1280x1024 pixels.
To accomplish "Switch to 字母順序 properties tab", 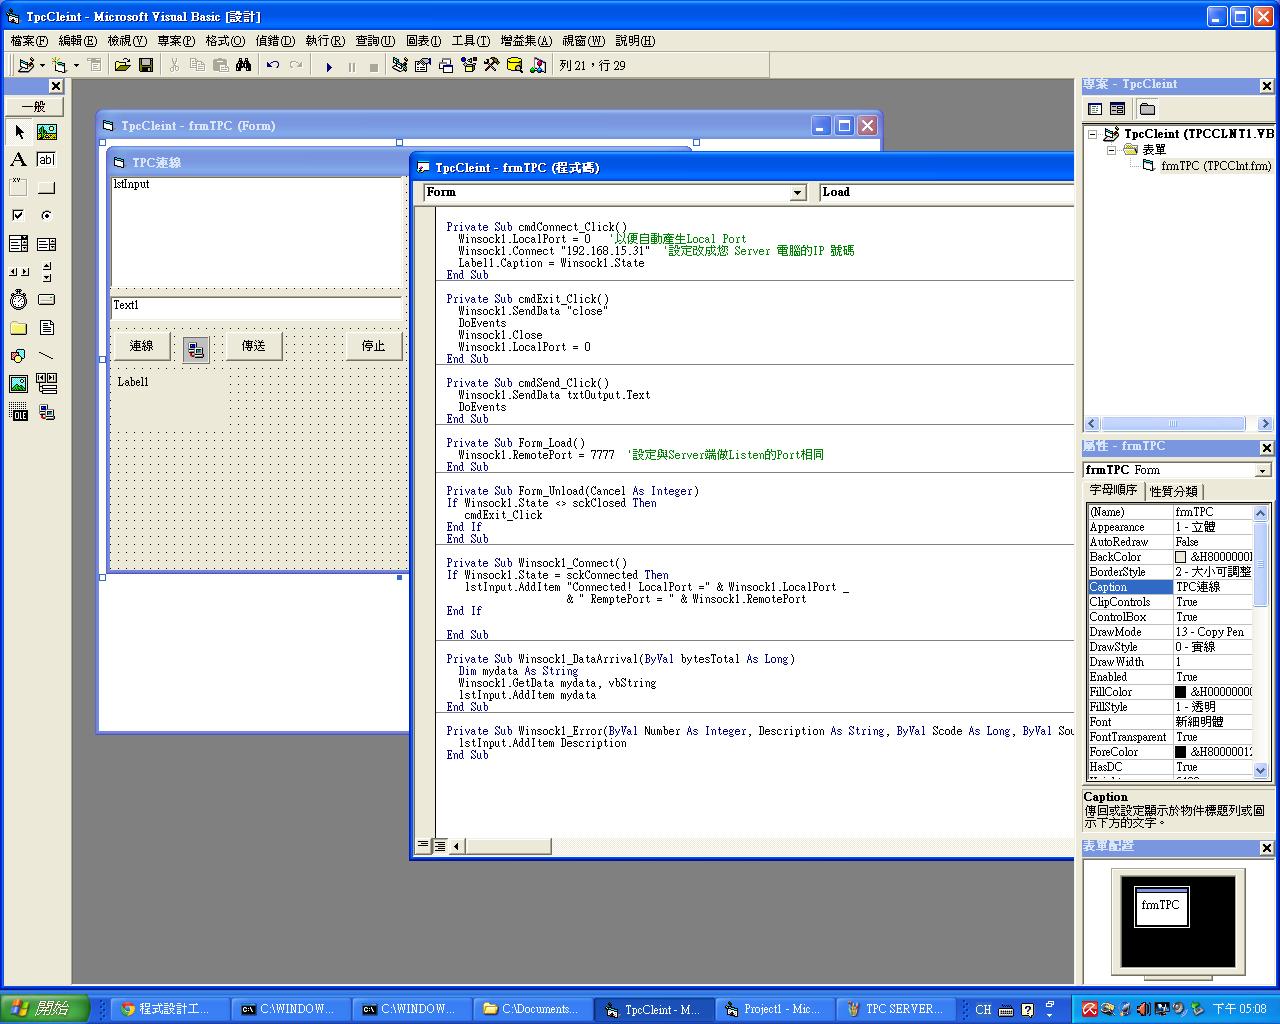I will pos(1113,490).
